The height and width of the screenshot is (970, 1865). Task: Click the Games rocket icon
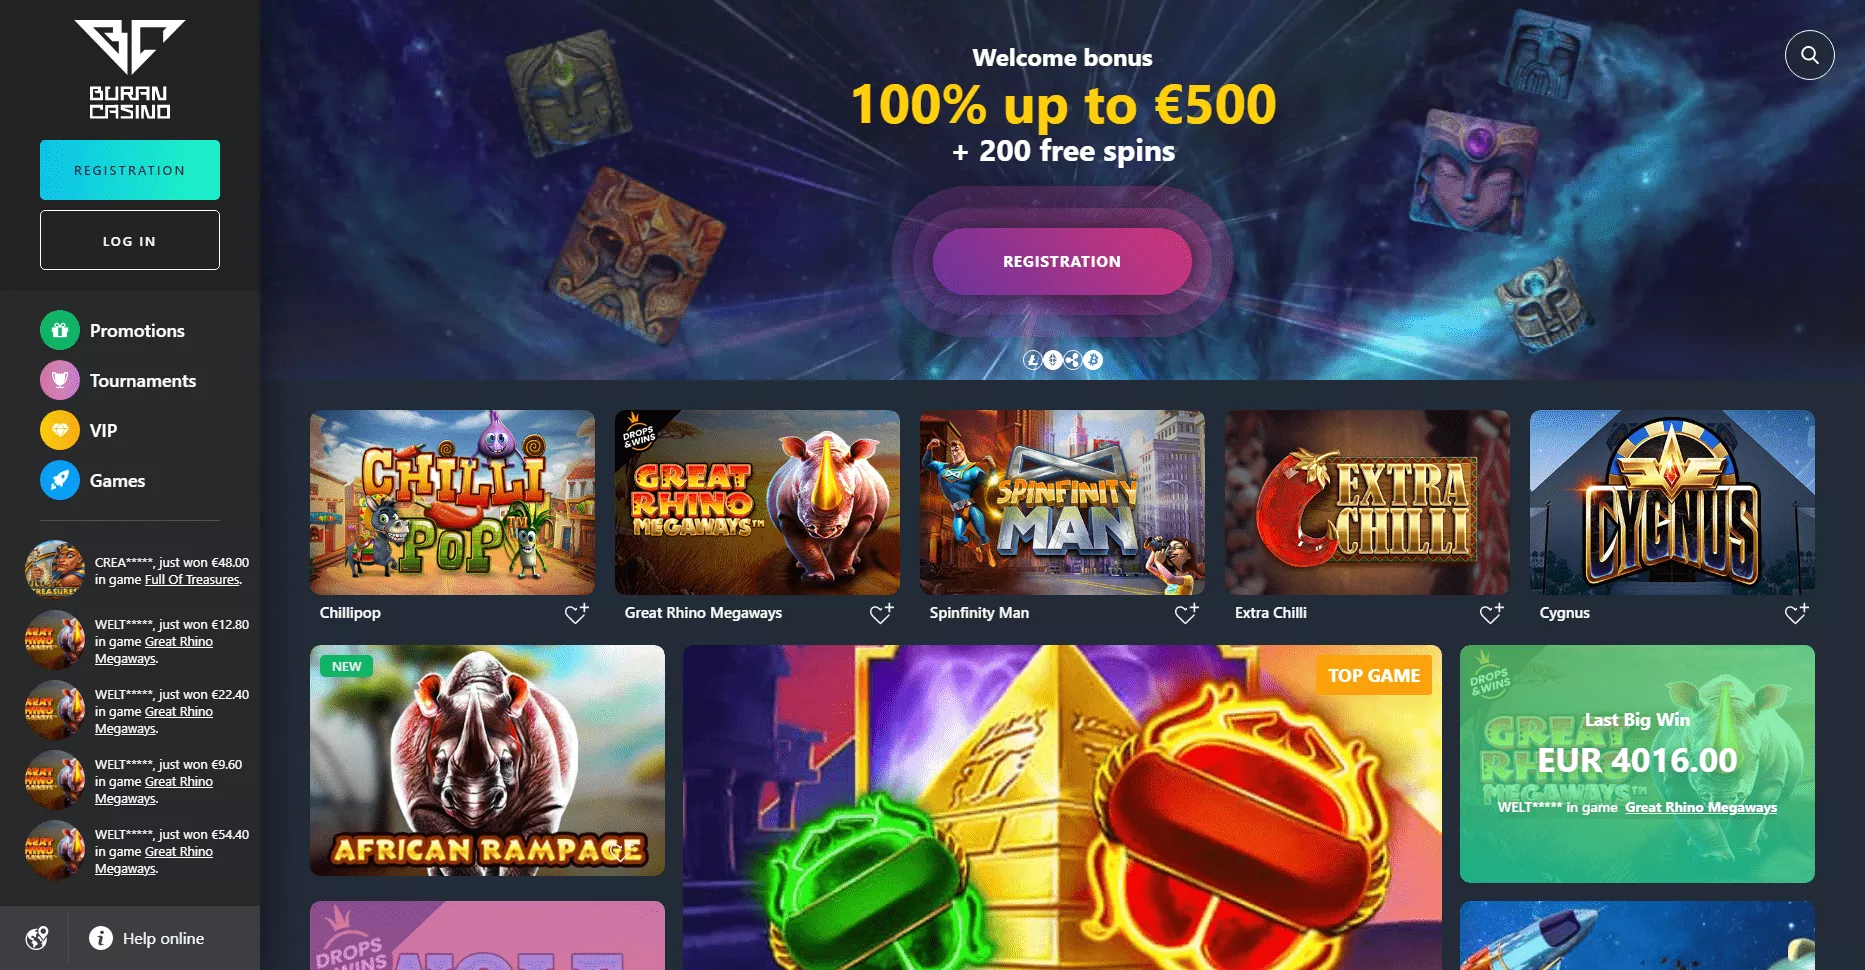click(60, 480)
